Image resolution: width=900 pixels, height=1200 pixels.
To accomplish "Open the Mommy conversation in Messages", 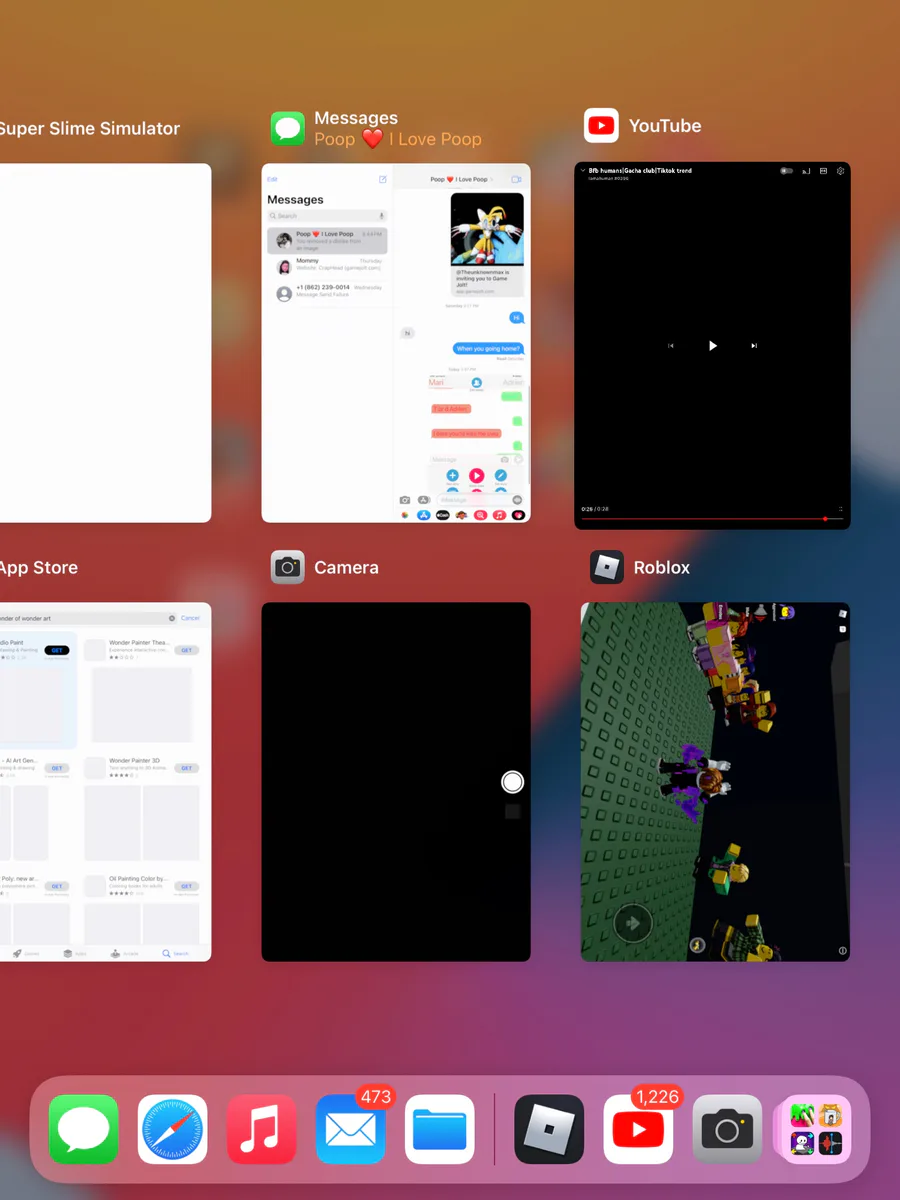I will pyautogui.click(x=327, y=267).
